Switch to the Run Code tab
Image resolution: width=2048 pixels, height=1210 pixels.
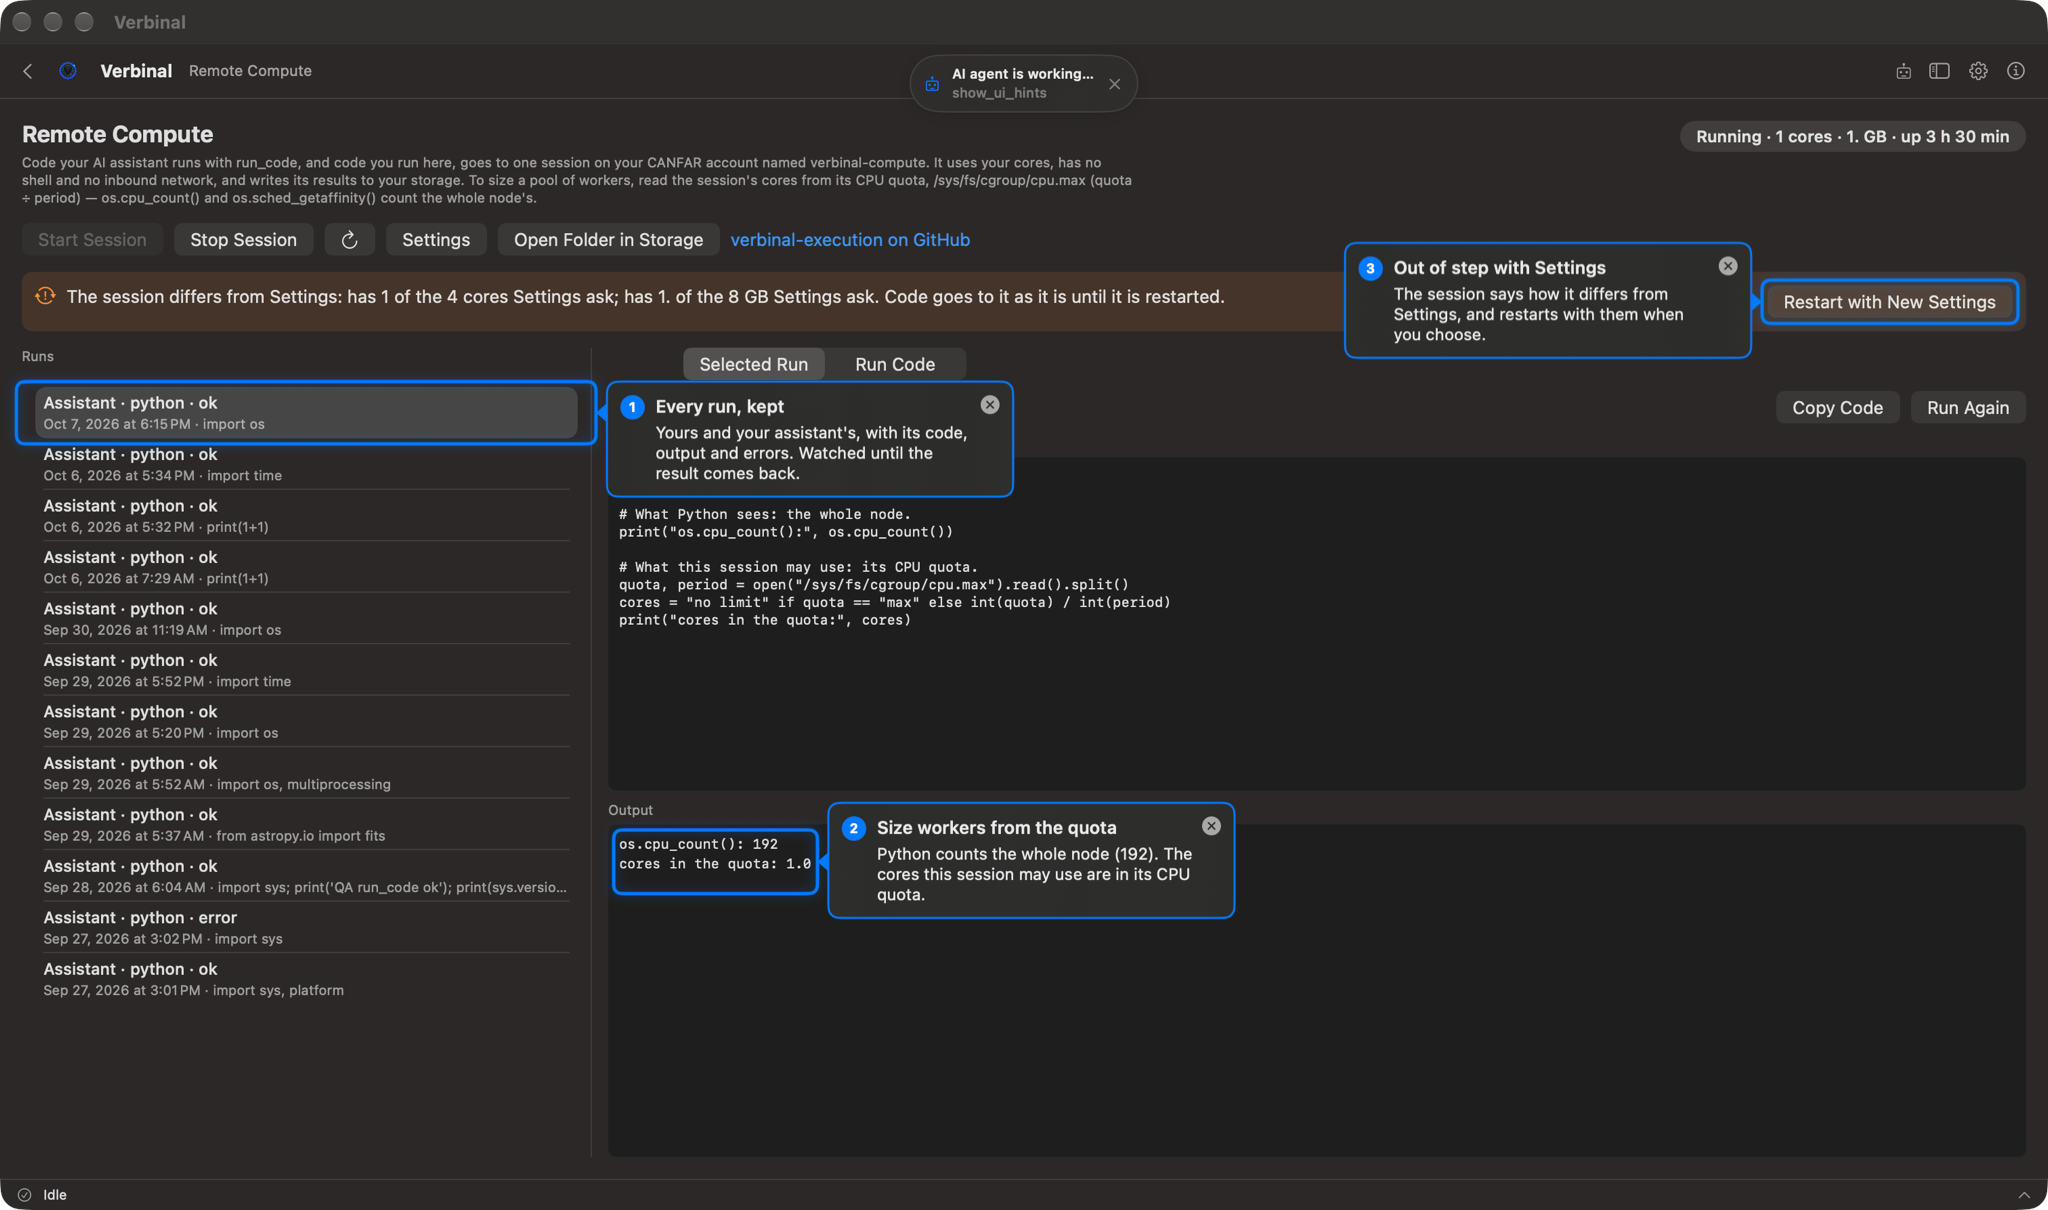[x=895, y=365]
